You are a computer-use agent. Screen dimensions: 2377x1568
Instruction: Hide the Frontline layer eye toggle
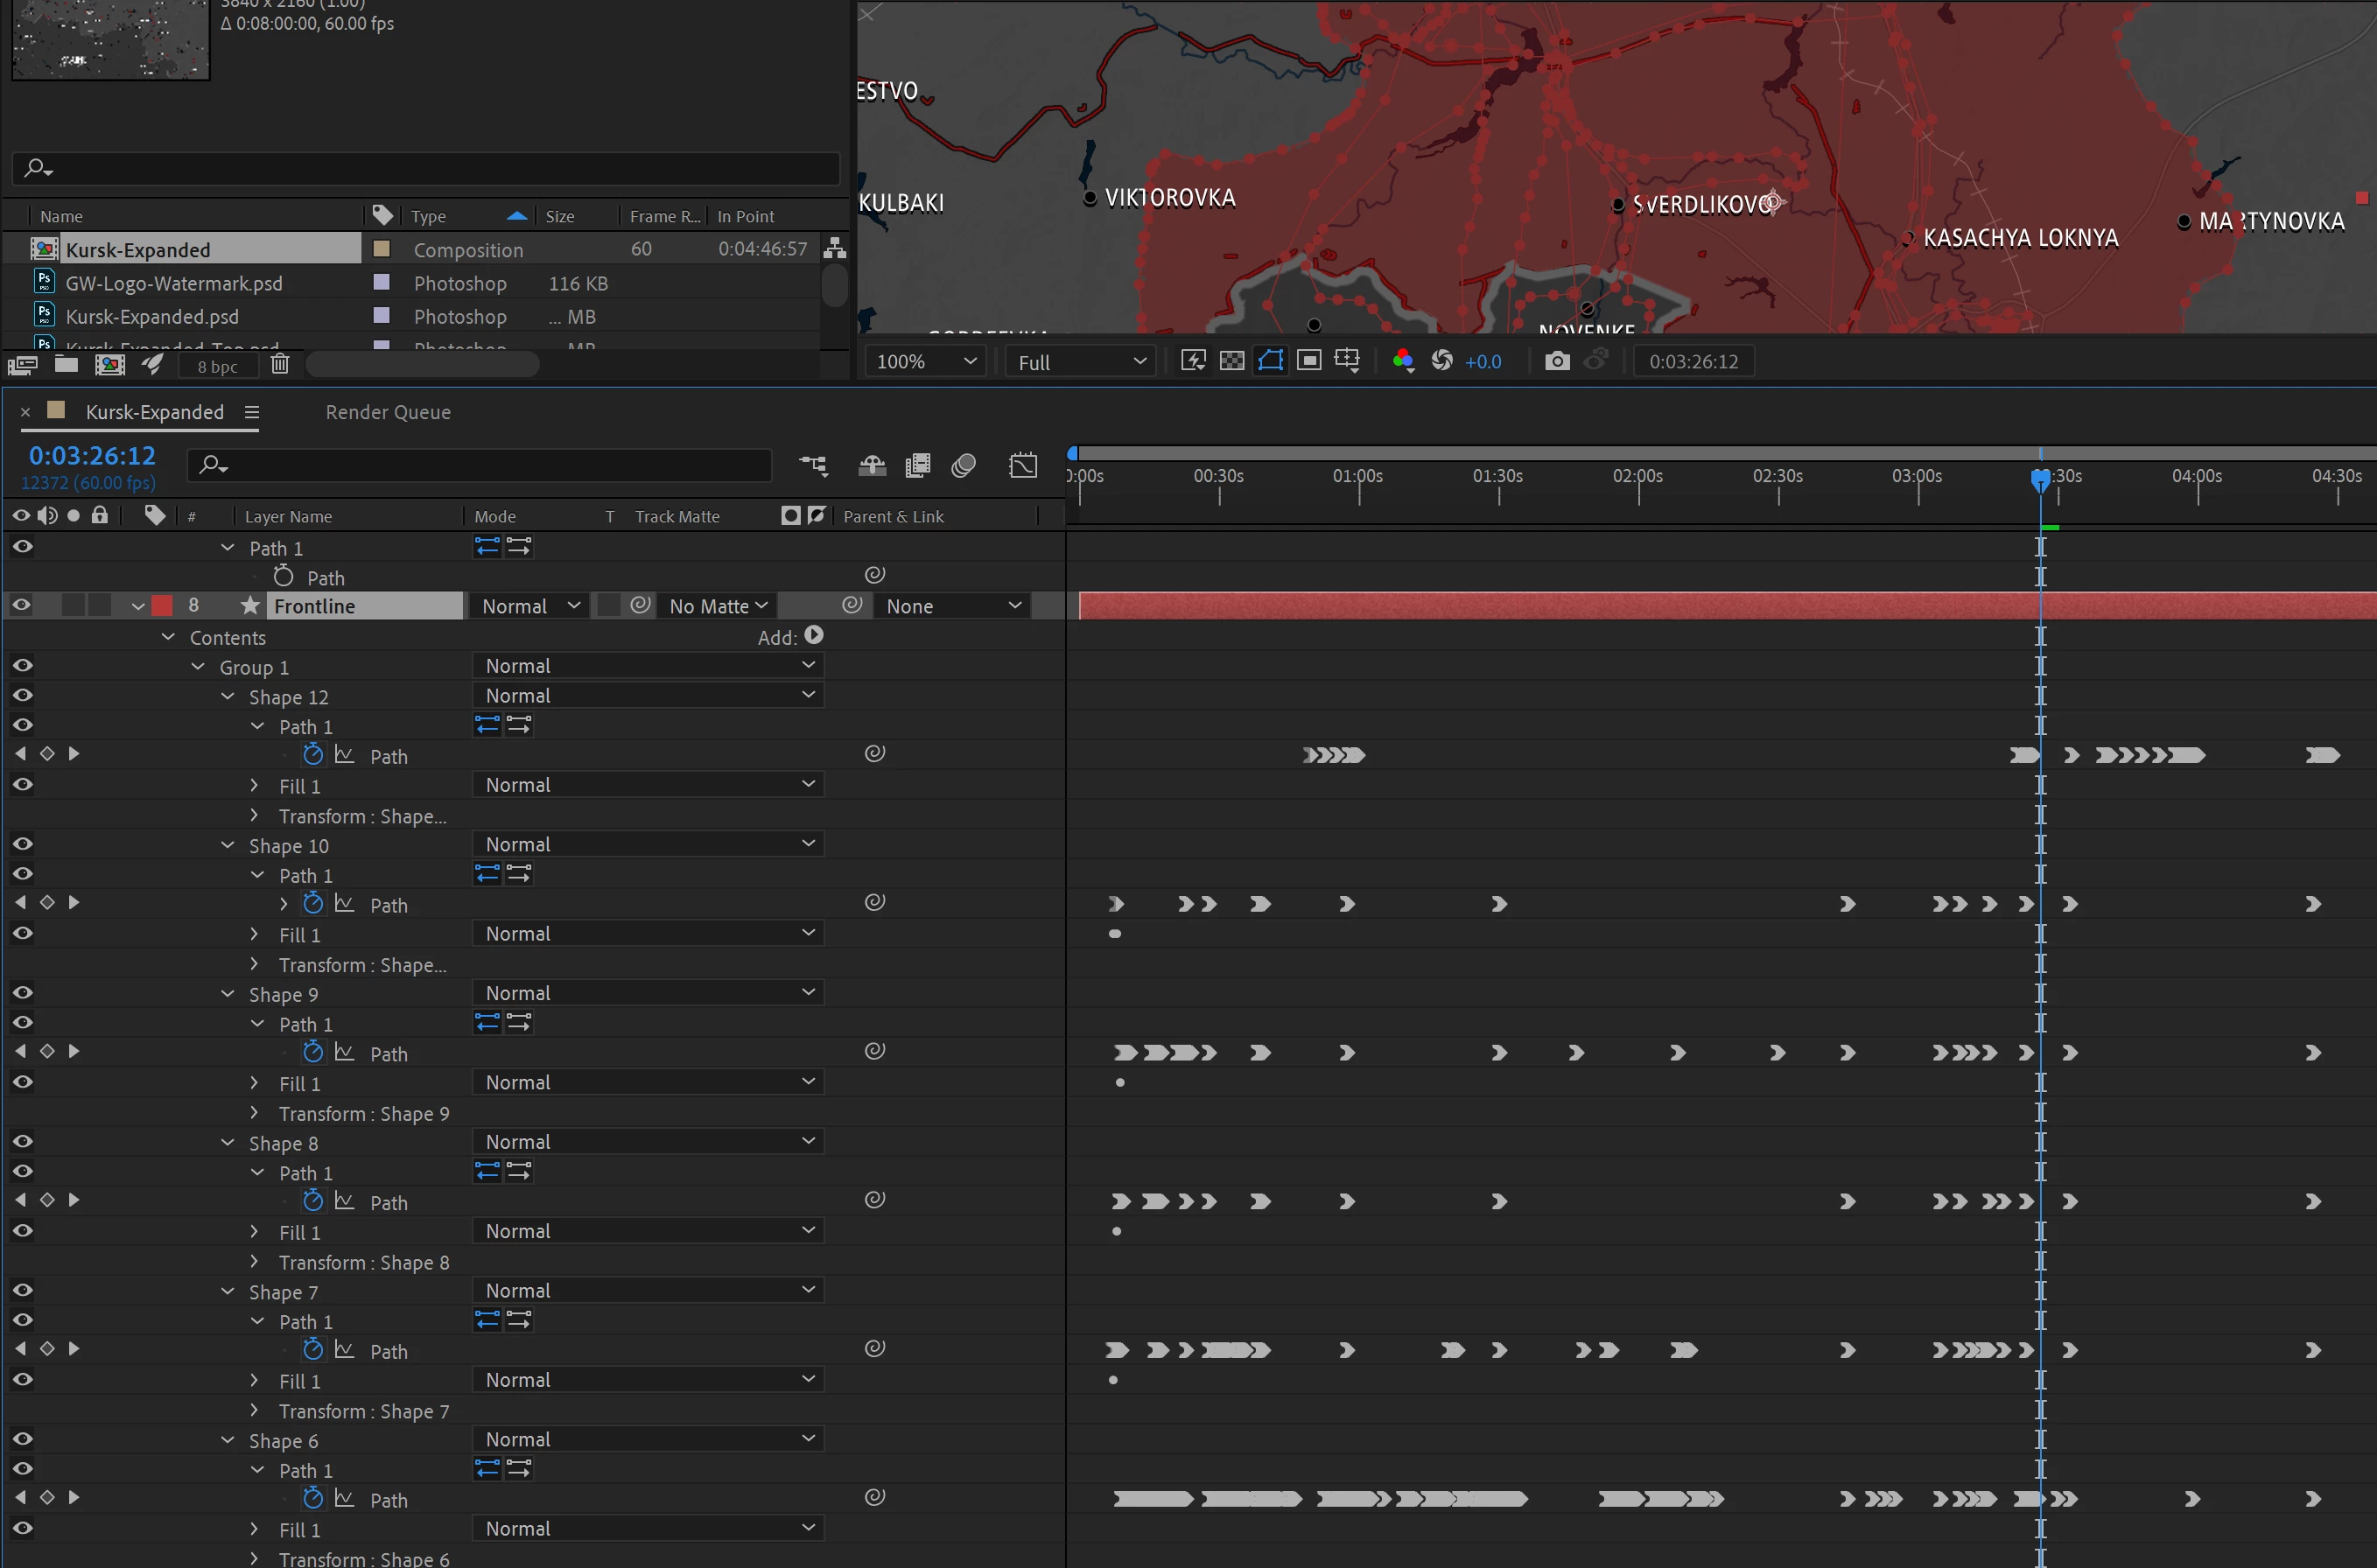(22, 605)
